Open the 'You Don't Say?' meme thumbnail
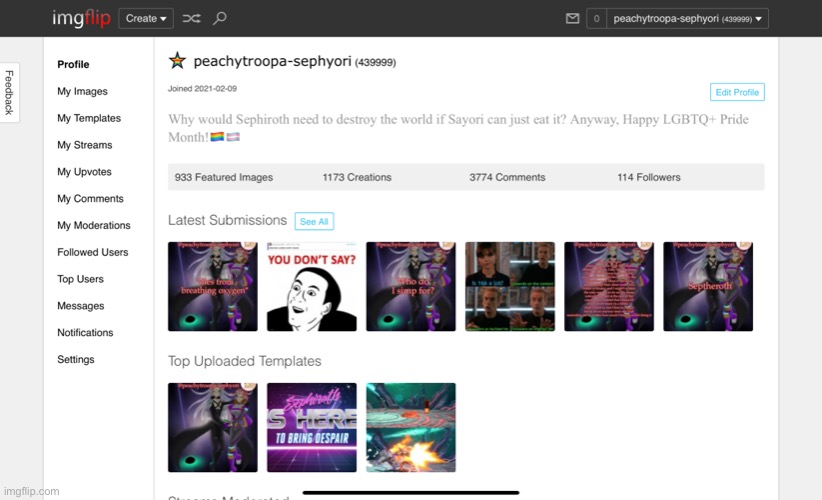The height and width of the screenshot is (500, 822). pyautogui.click(x=312, y=286)
